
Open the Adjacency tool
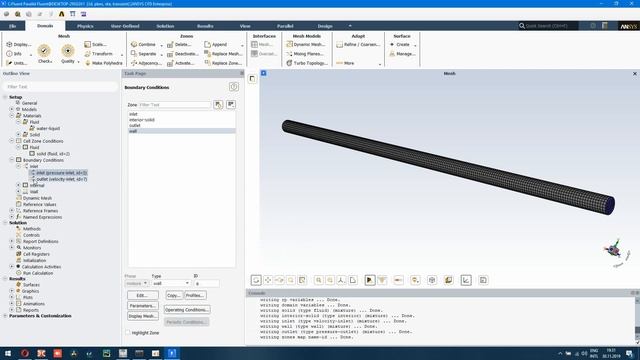(146, 63)
